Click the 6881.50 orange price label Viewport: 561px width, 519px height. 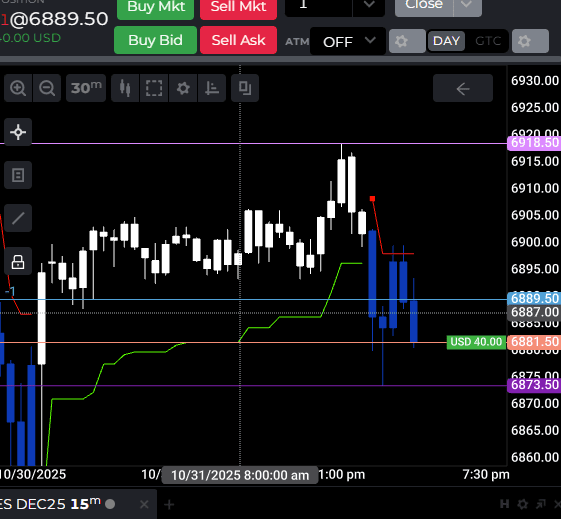(534, 342)
